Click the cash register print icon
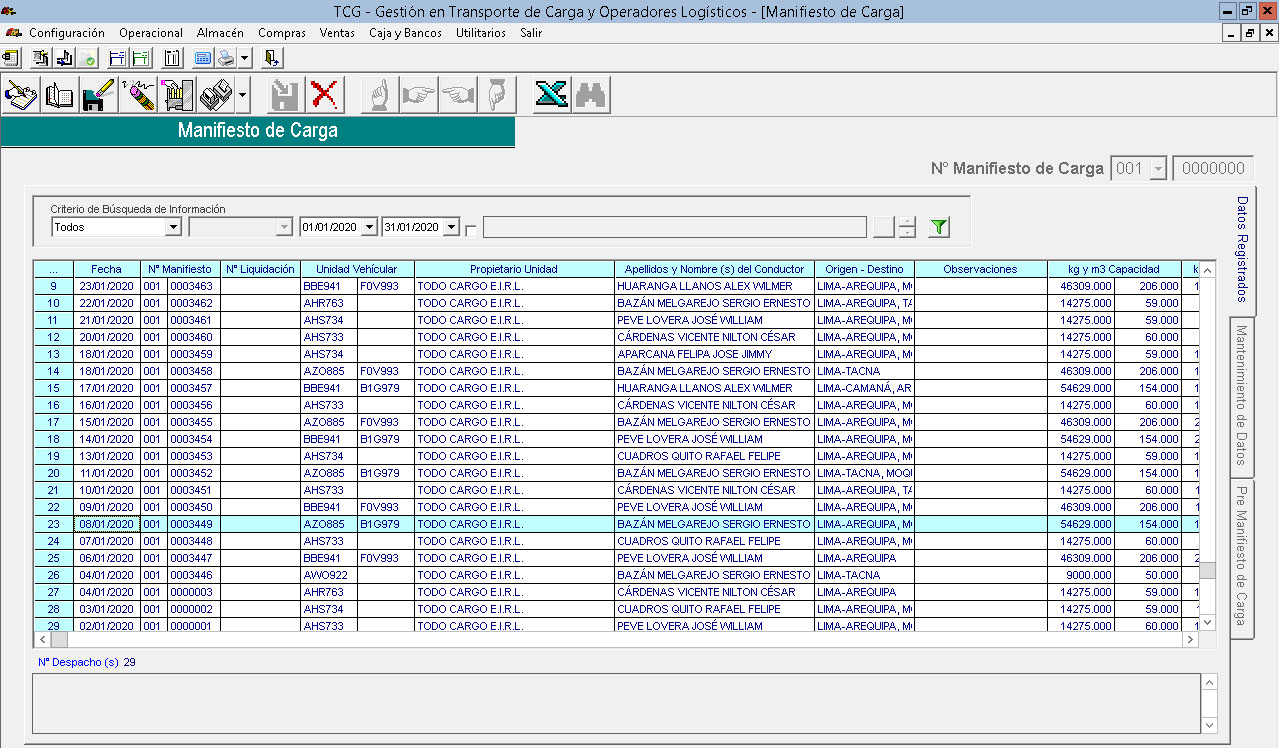Screen dimensions: 1279x748 pos(215,96)
